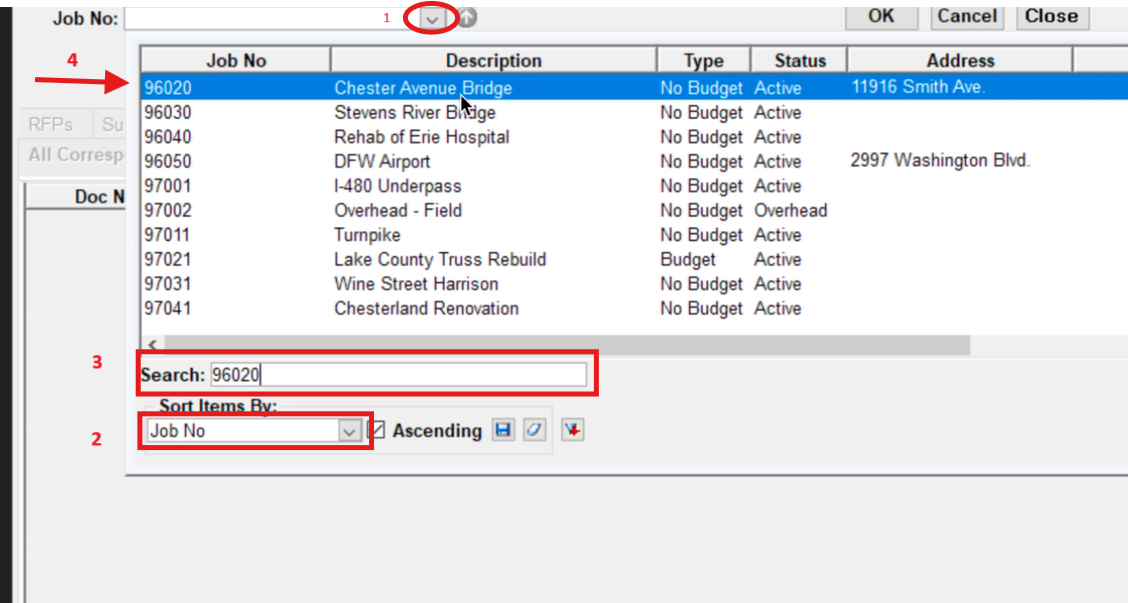
Task: Click the Cancel button
Action: (967, 17)
